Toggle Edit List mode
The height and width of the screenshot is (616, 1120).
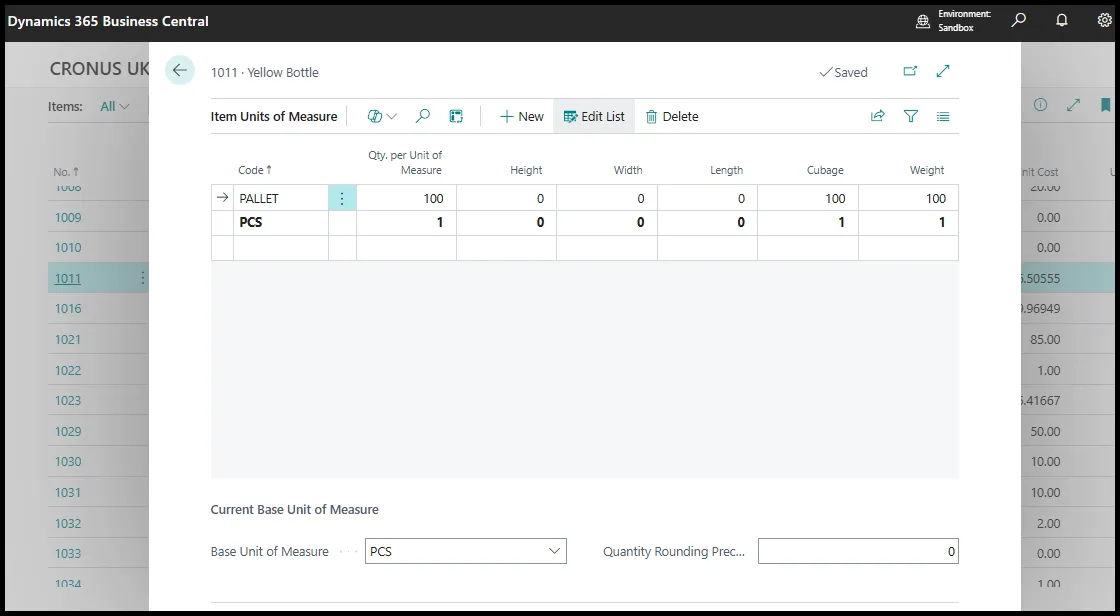pyautogui.click(x=594, y=116)
